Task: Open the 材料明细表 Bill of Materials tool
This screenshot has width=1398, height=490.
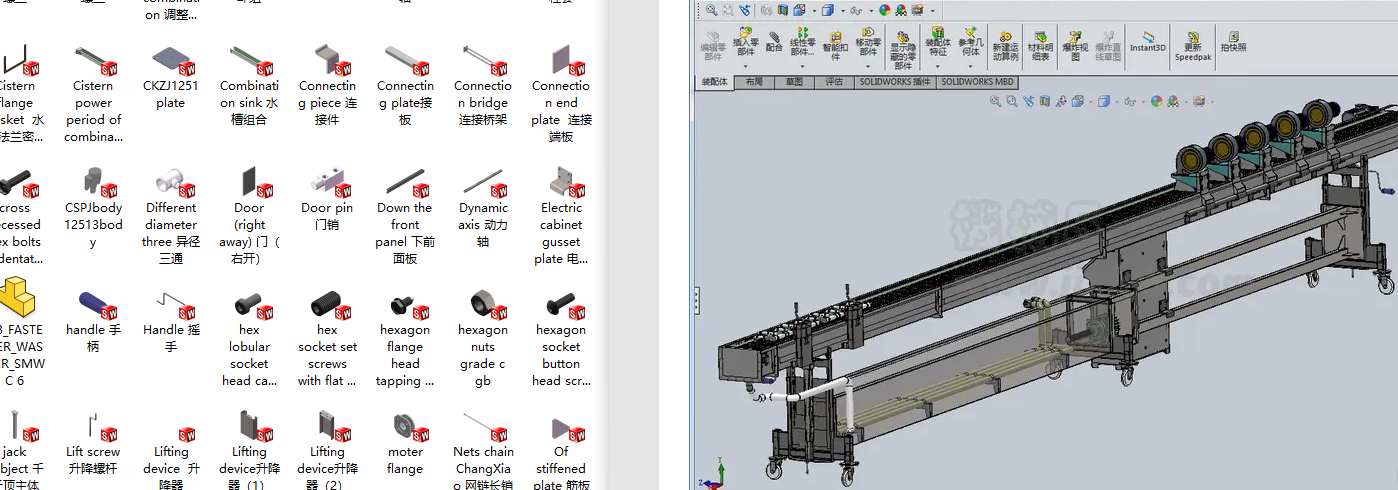Action: [x=1041, y=45]
